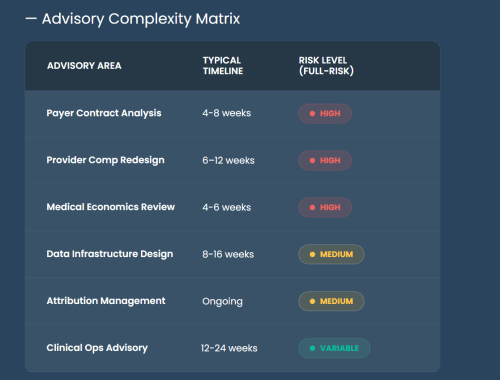
Task: Select the RISK LEVEL (FULL-RISK) column header
Action: click(326, 66)
